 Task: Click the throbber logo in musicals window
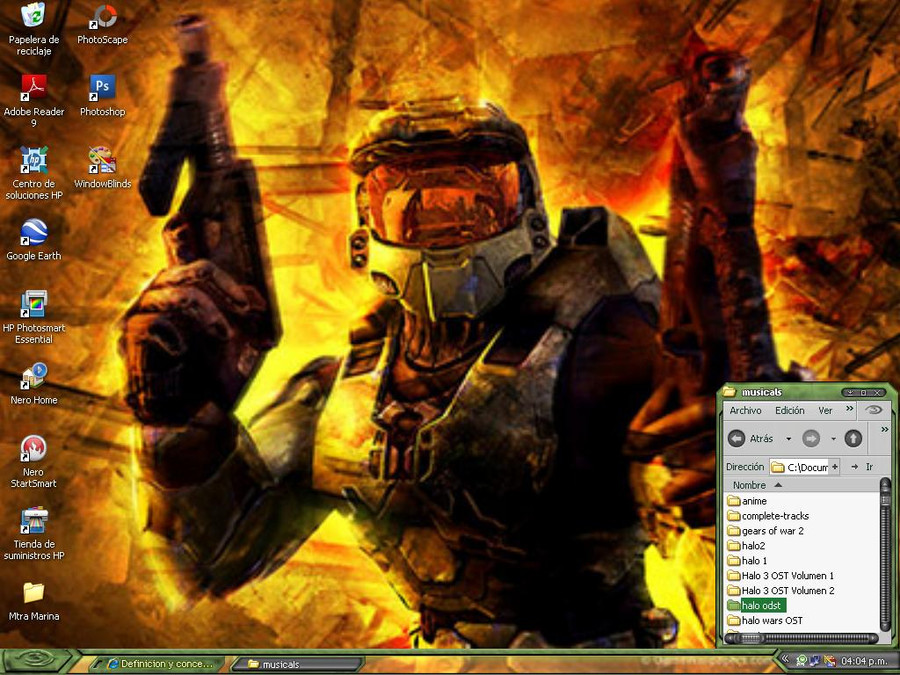(874, 410)
